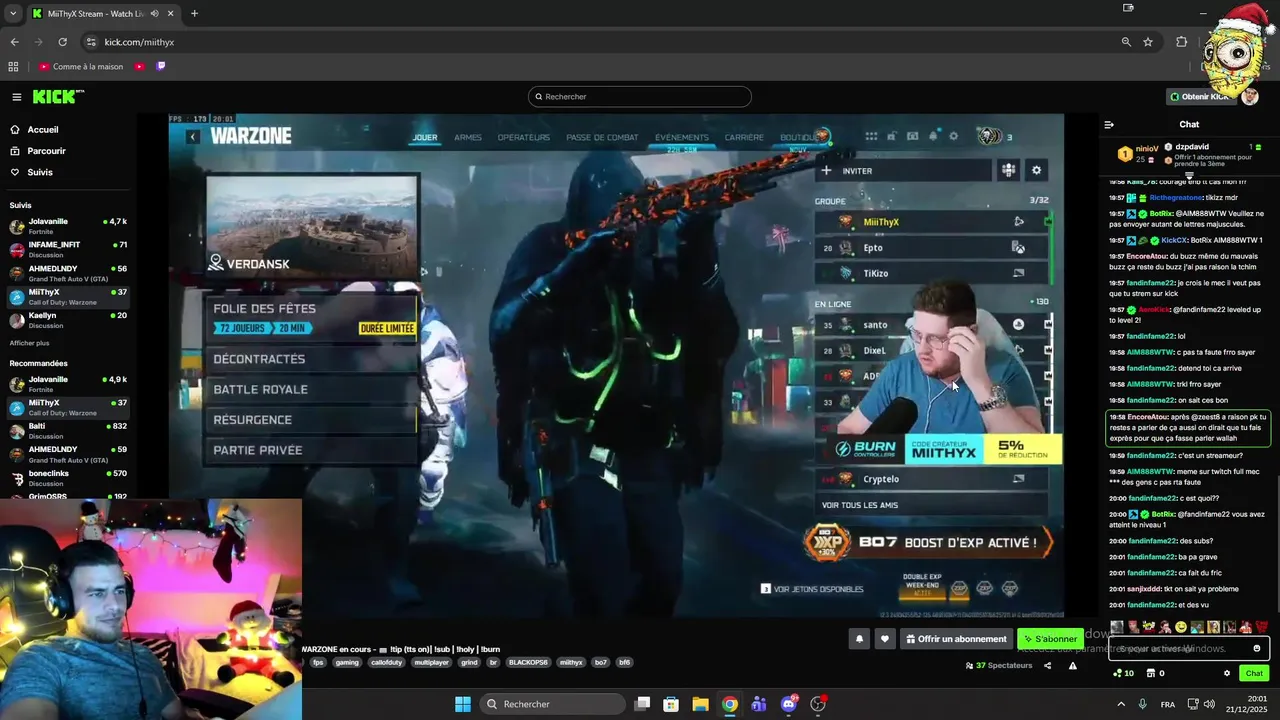1280x720 pixels.
Task: Click the BLACKOPS6 stream tag
Action: (x=528, y=662)
